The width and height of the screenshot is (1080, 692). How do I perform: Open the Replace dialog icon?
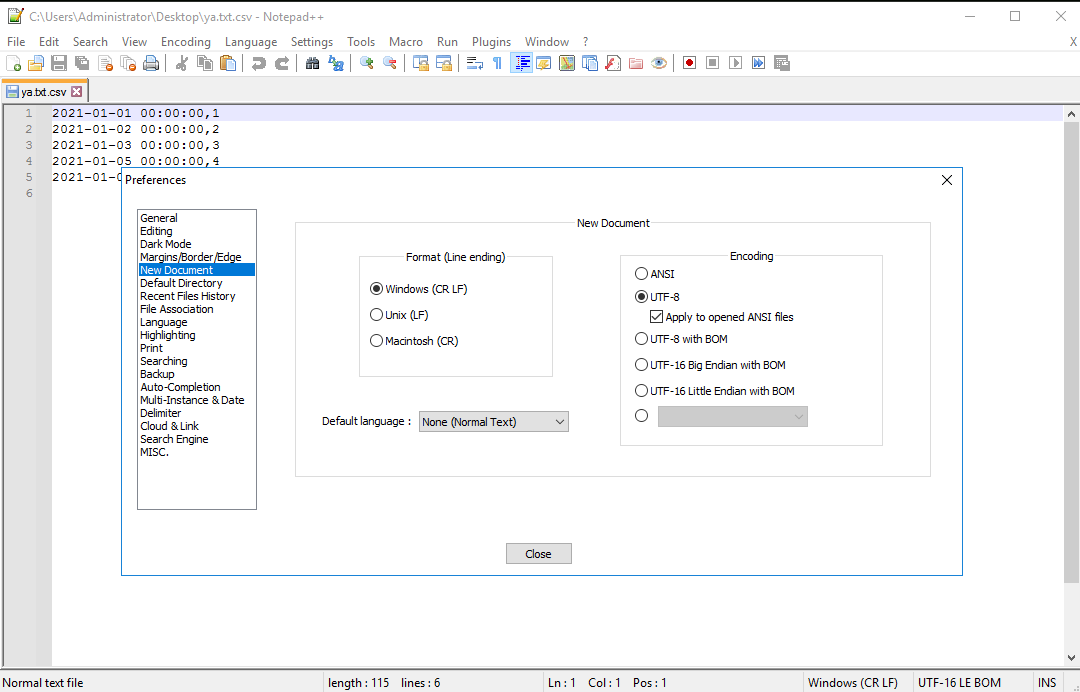336,62
